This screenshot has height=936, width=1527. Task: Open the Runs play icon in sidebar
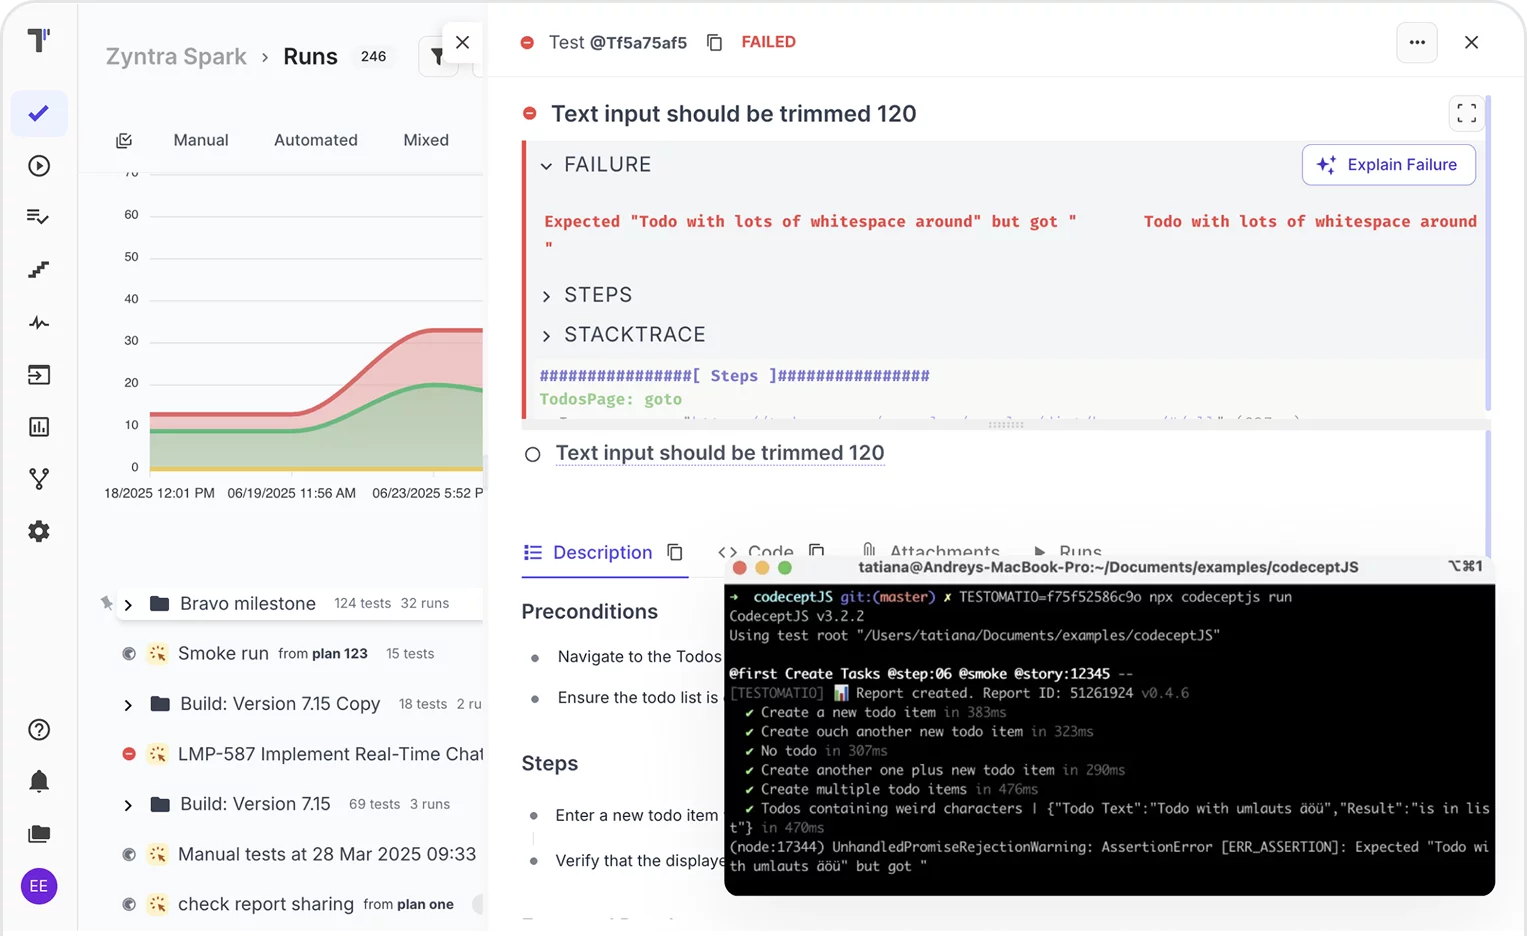tap(39, 166)
